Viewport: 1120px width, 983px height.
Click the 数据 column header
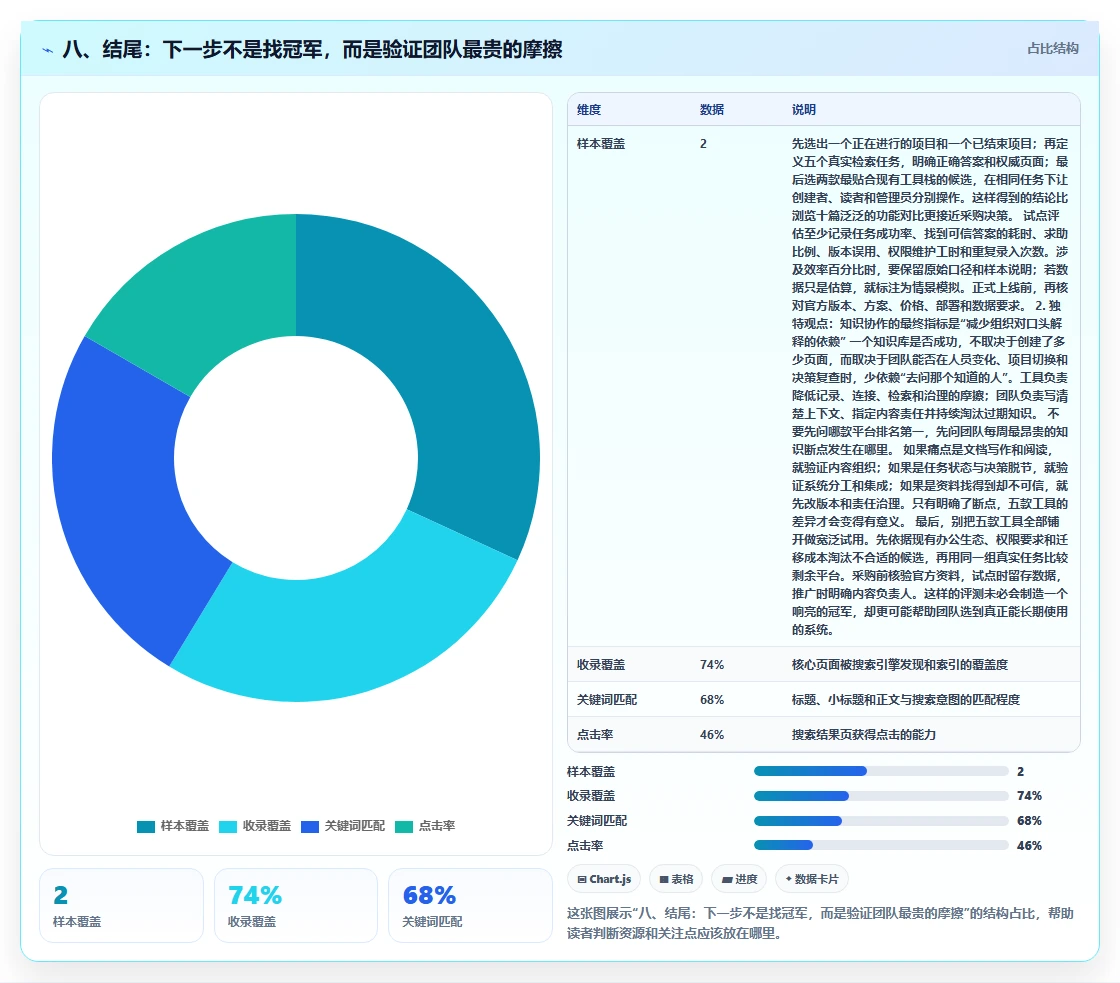click(711, 109)
